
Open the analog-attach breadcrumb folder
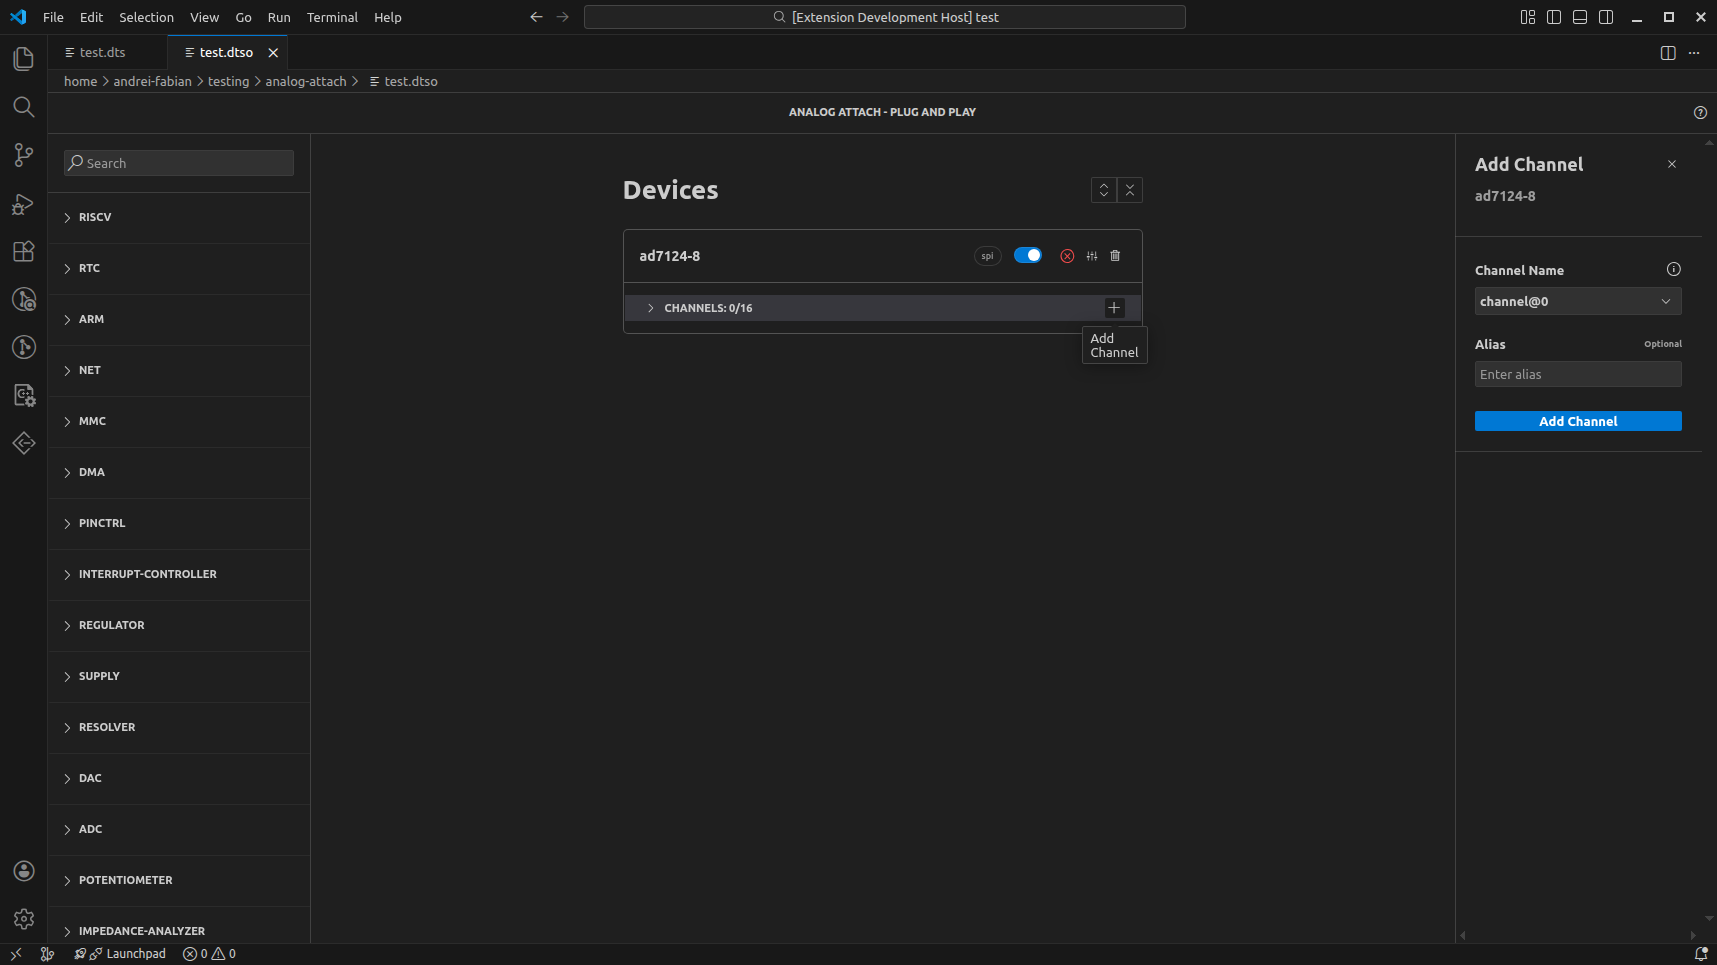306,81
